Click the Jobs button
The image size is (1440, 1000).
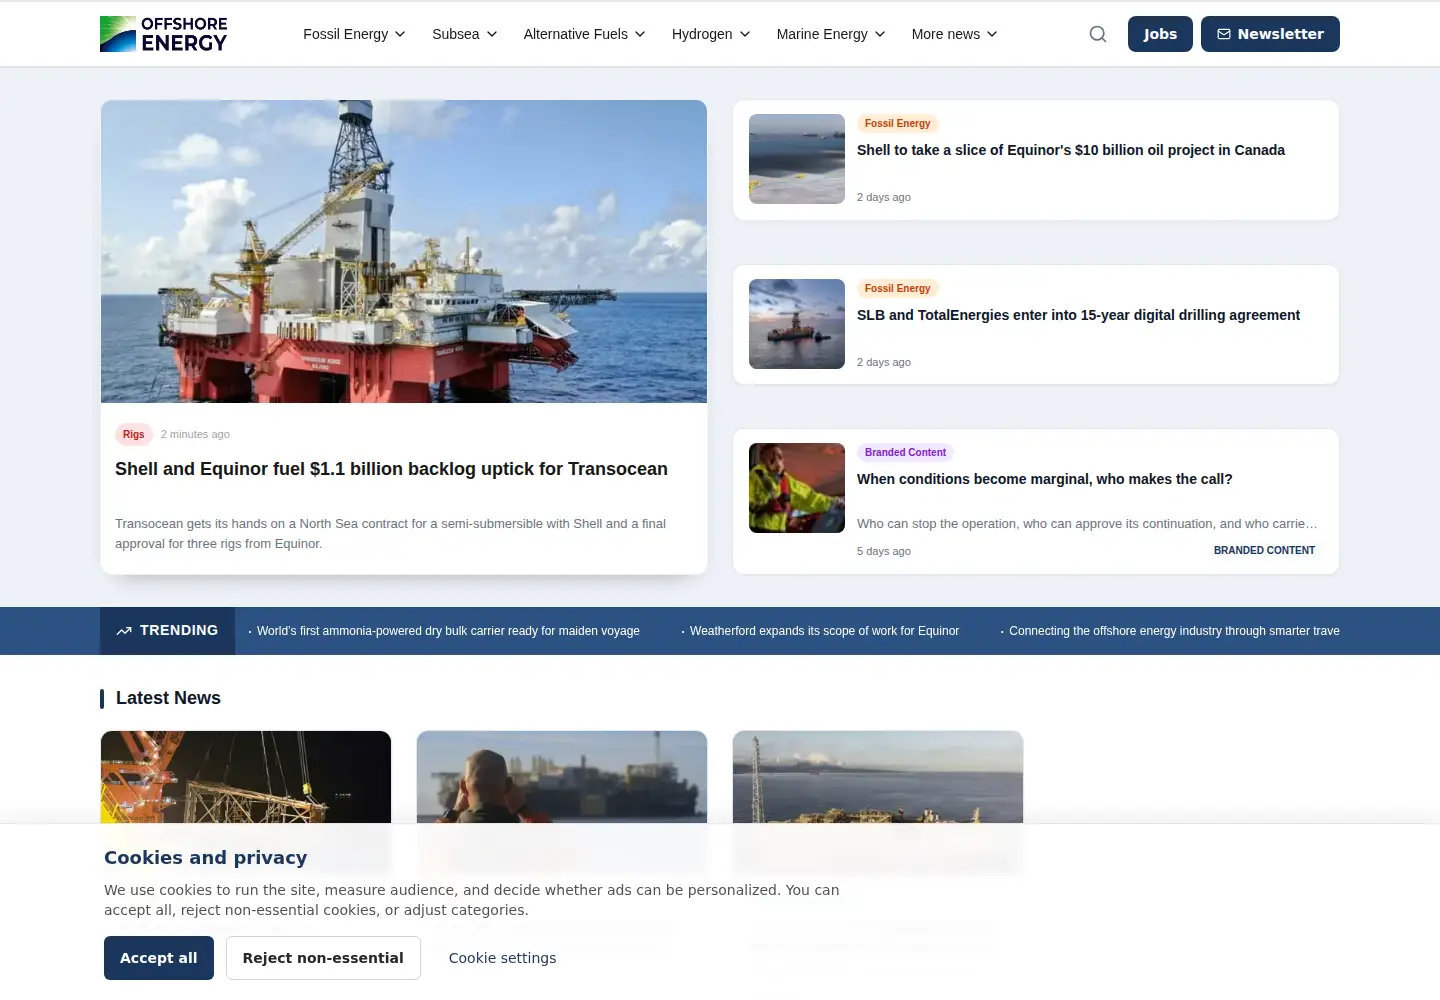point(1160,34)
